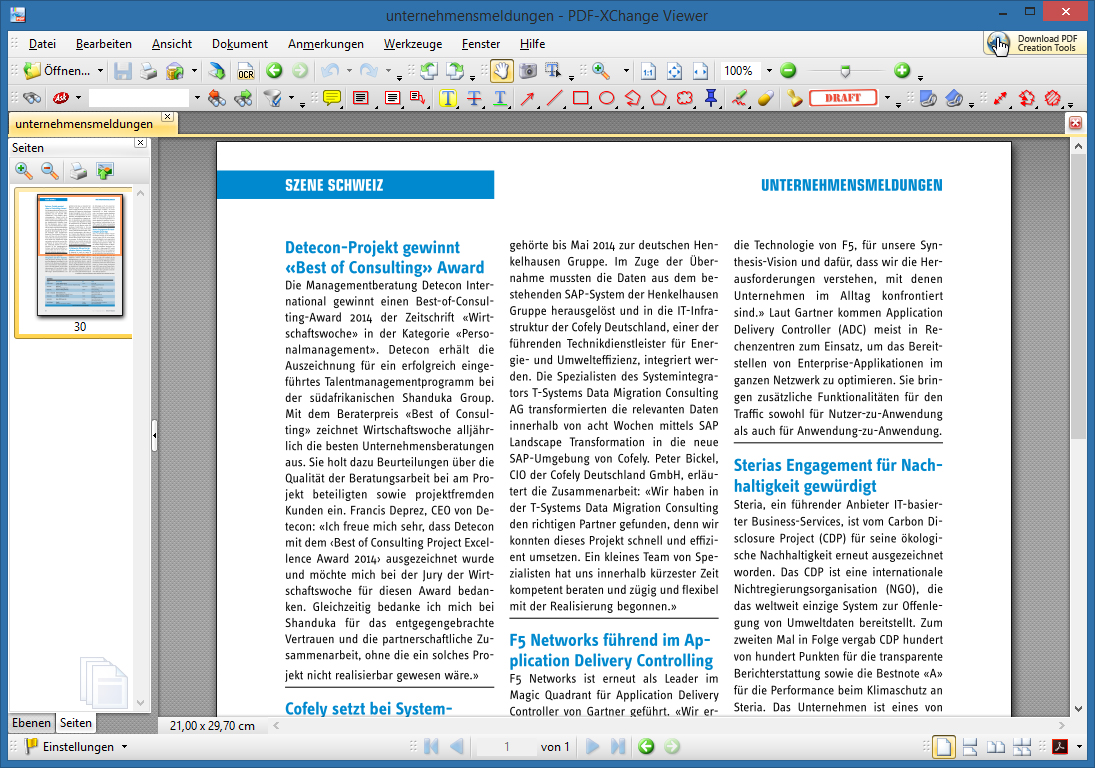This screenshot has width=1095, height=768.
Task: Open the stamp selection dropdown
Action: click(x=888, y=98)
